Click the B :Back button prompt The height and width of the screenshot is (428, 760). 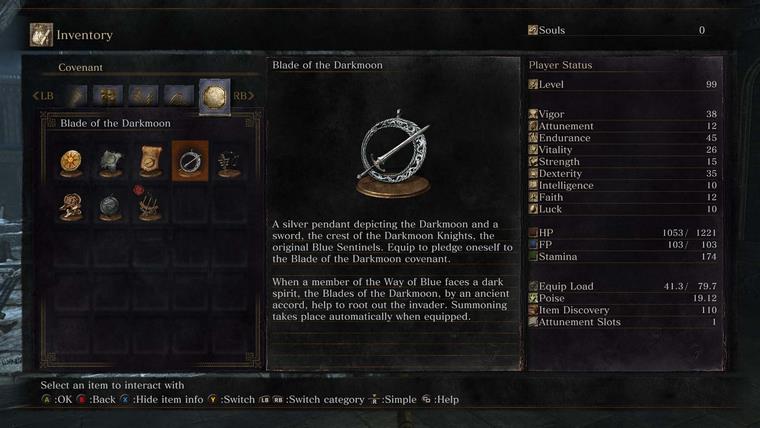coord(96,400)
